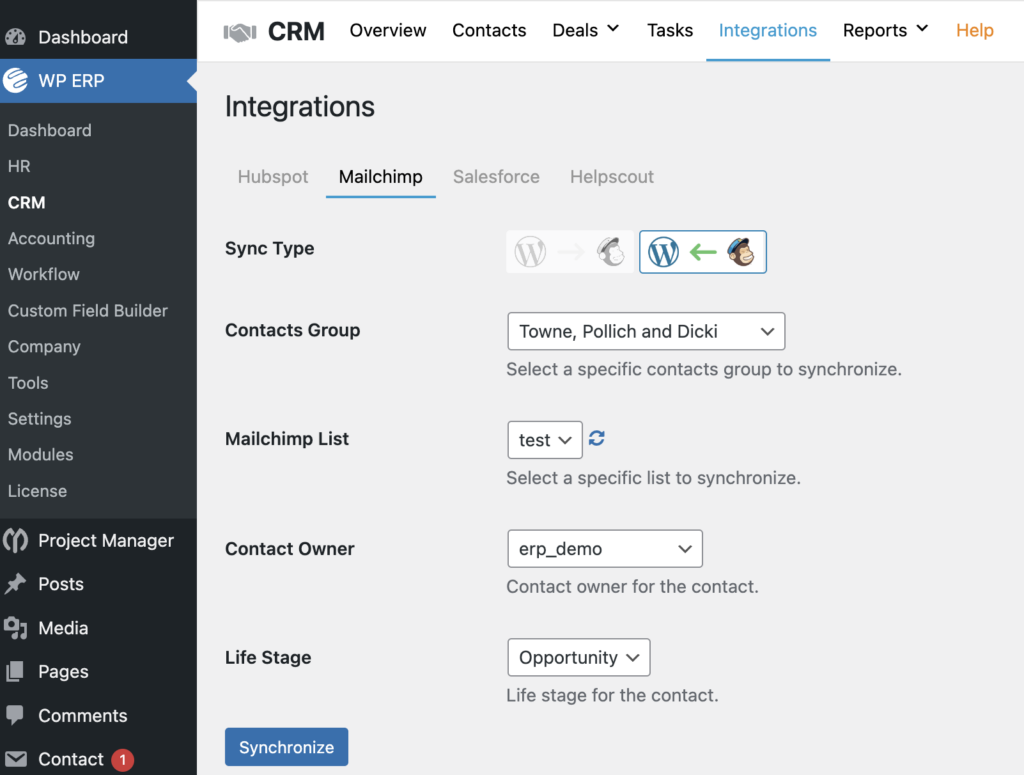
Task: Click the Comments speech bubble icon
Action: (16, 715)
